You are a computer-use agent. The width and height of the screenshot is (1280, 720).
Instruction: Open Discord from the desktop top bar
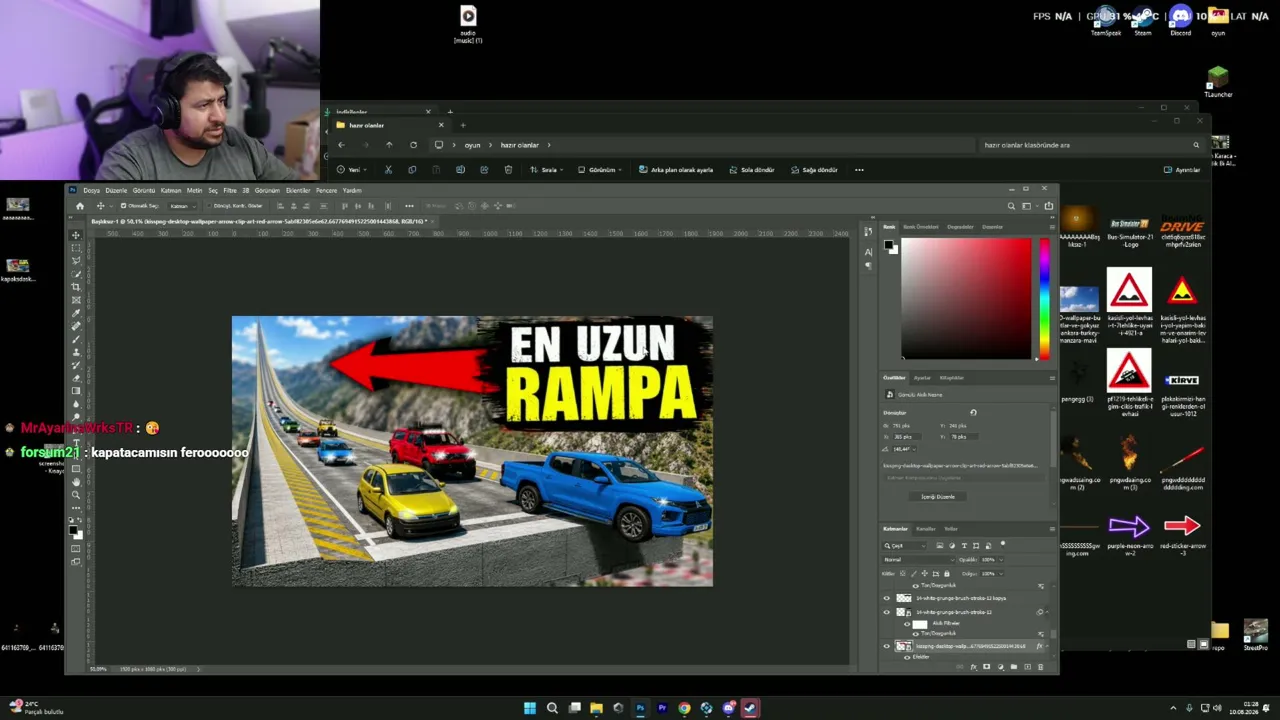1181,20
